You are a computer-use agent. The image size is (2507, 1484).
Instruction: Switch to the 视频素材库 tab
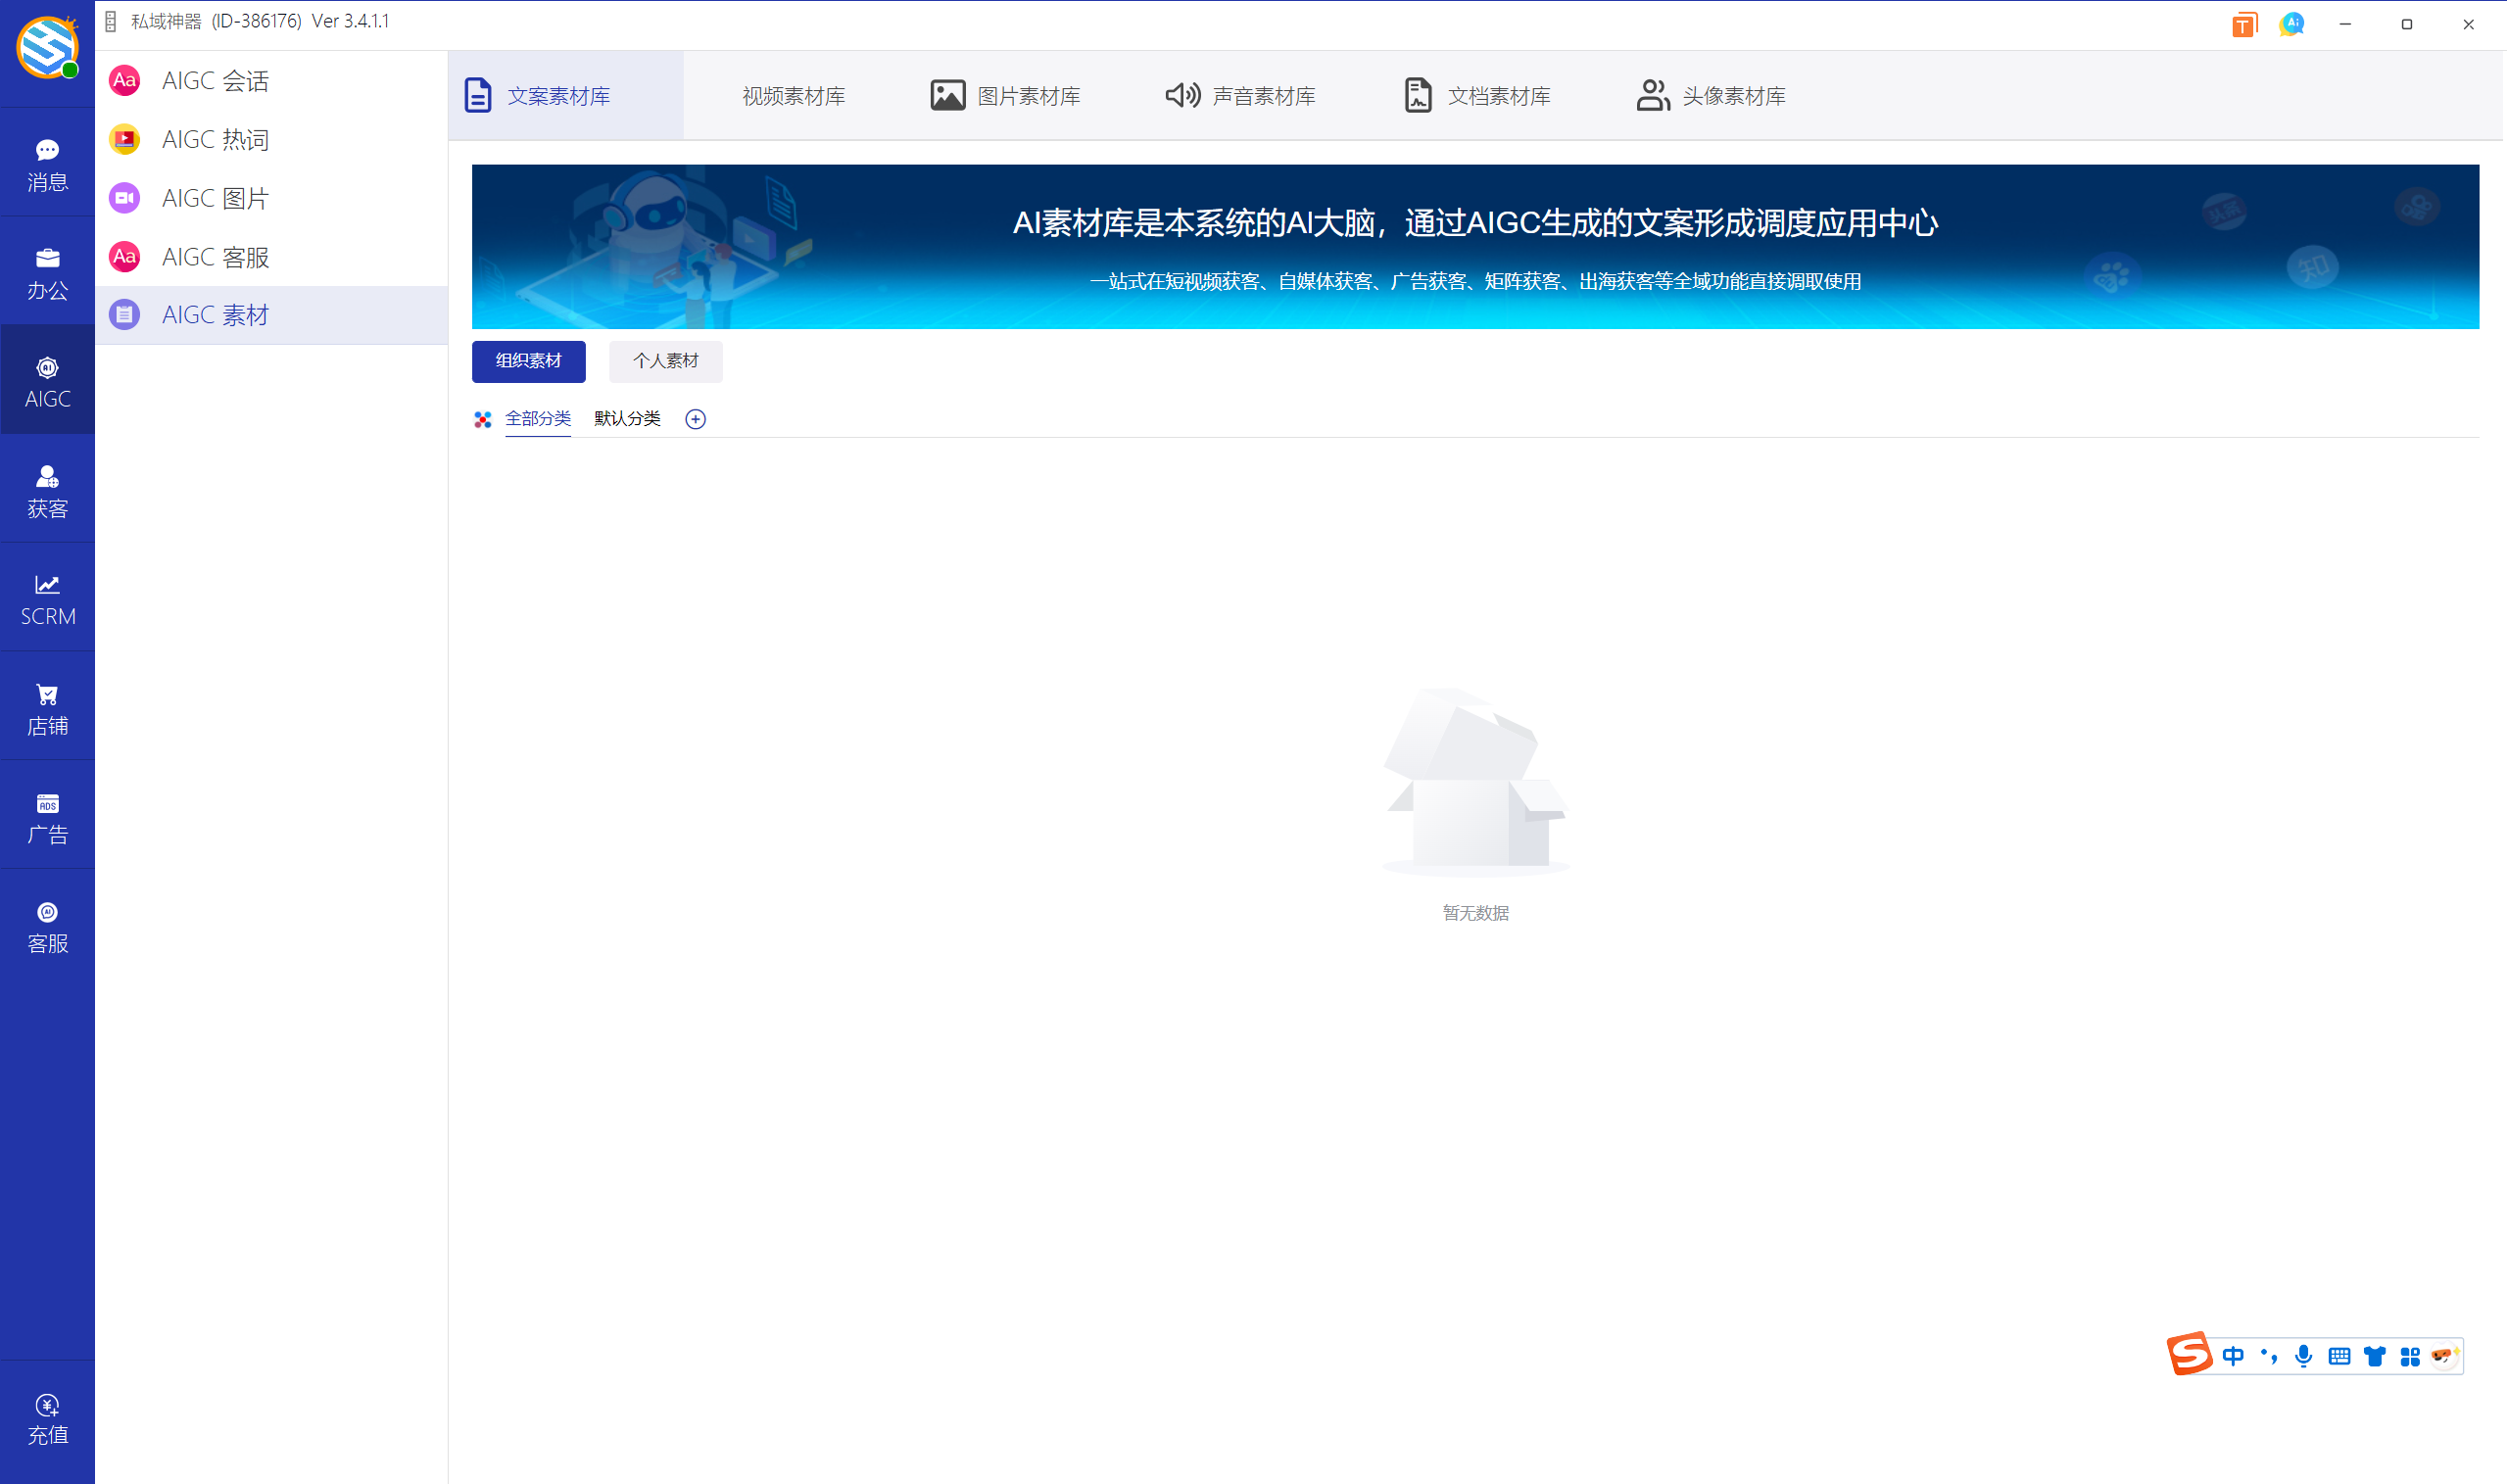tap(793, 95)
